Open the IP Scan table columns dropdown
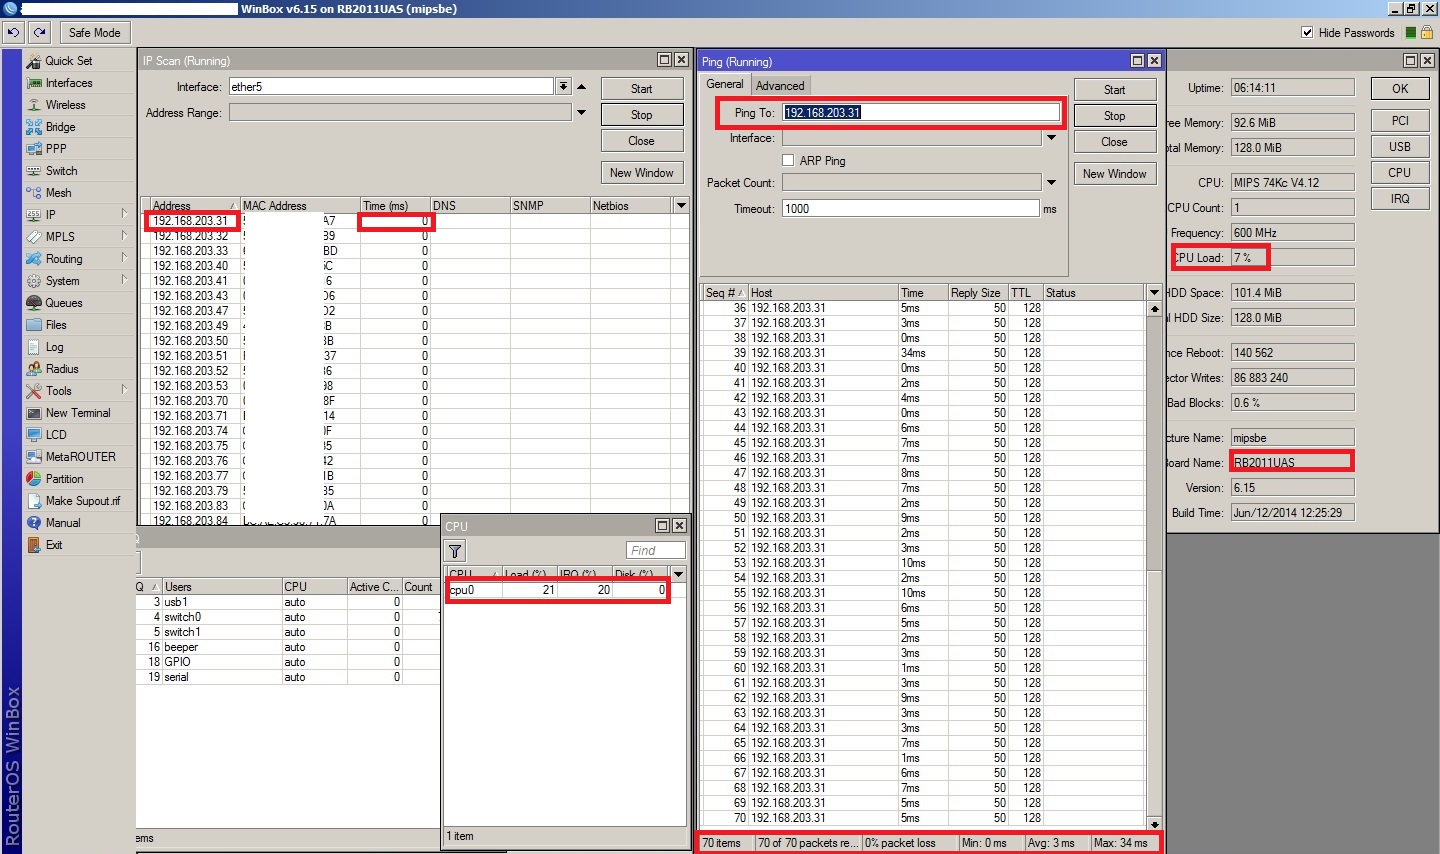The image size is (1440, 854). (681, 206)
